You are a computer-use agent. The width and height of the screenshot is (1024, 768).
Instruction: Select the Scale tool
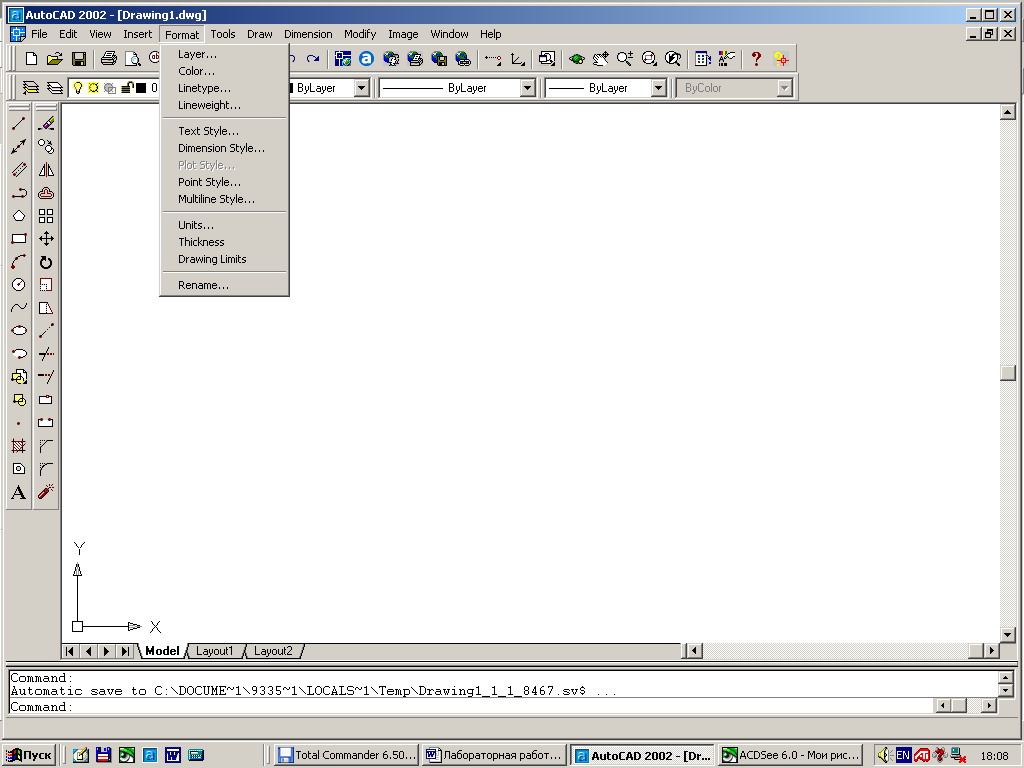click(46, 285)
